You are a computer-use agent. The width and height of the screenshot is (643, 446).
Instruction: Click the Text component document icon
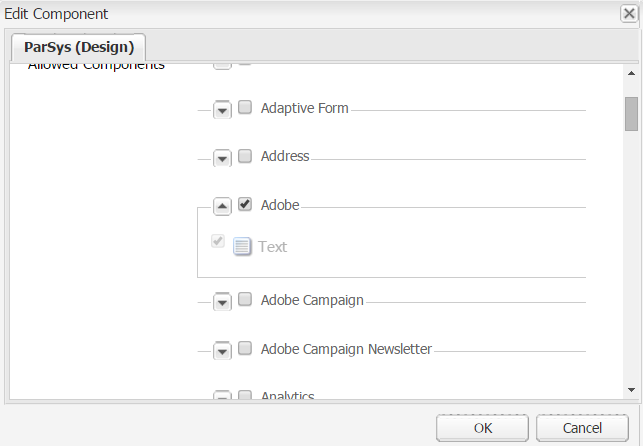pos(242,246)
